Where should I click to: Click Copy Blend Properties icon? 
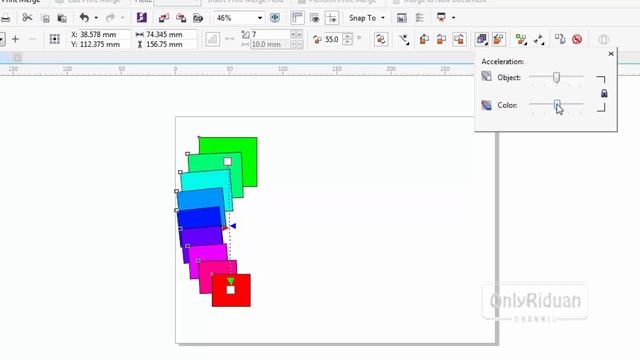pos(560,39)
